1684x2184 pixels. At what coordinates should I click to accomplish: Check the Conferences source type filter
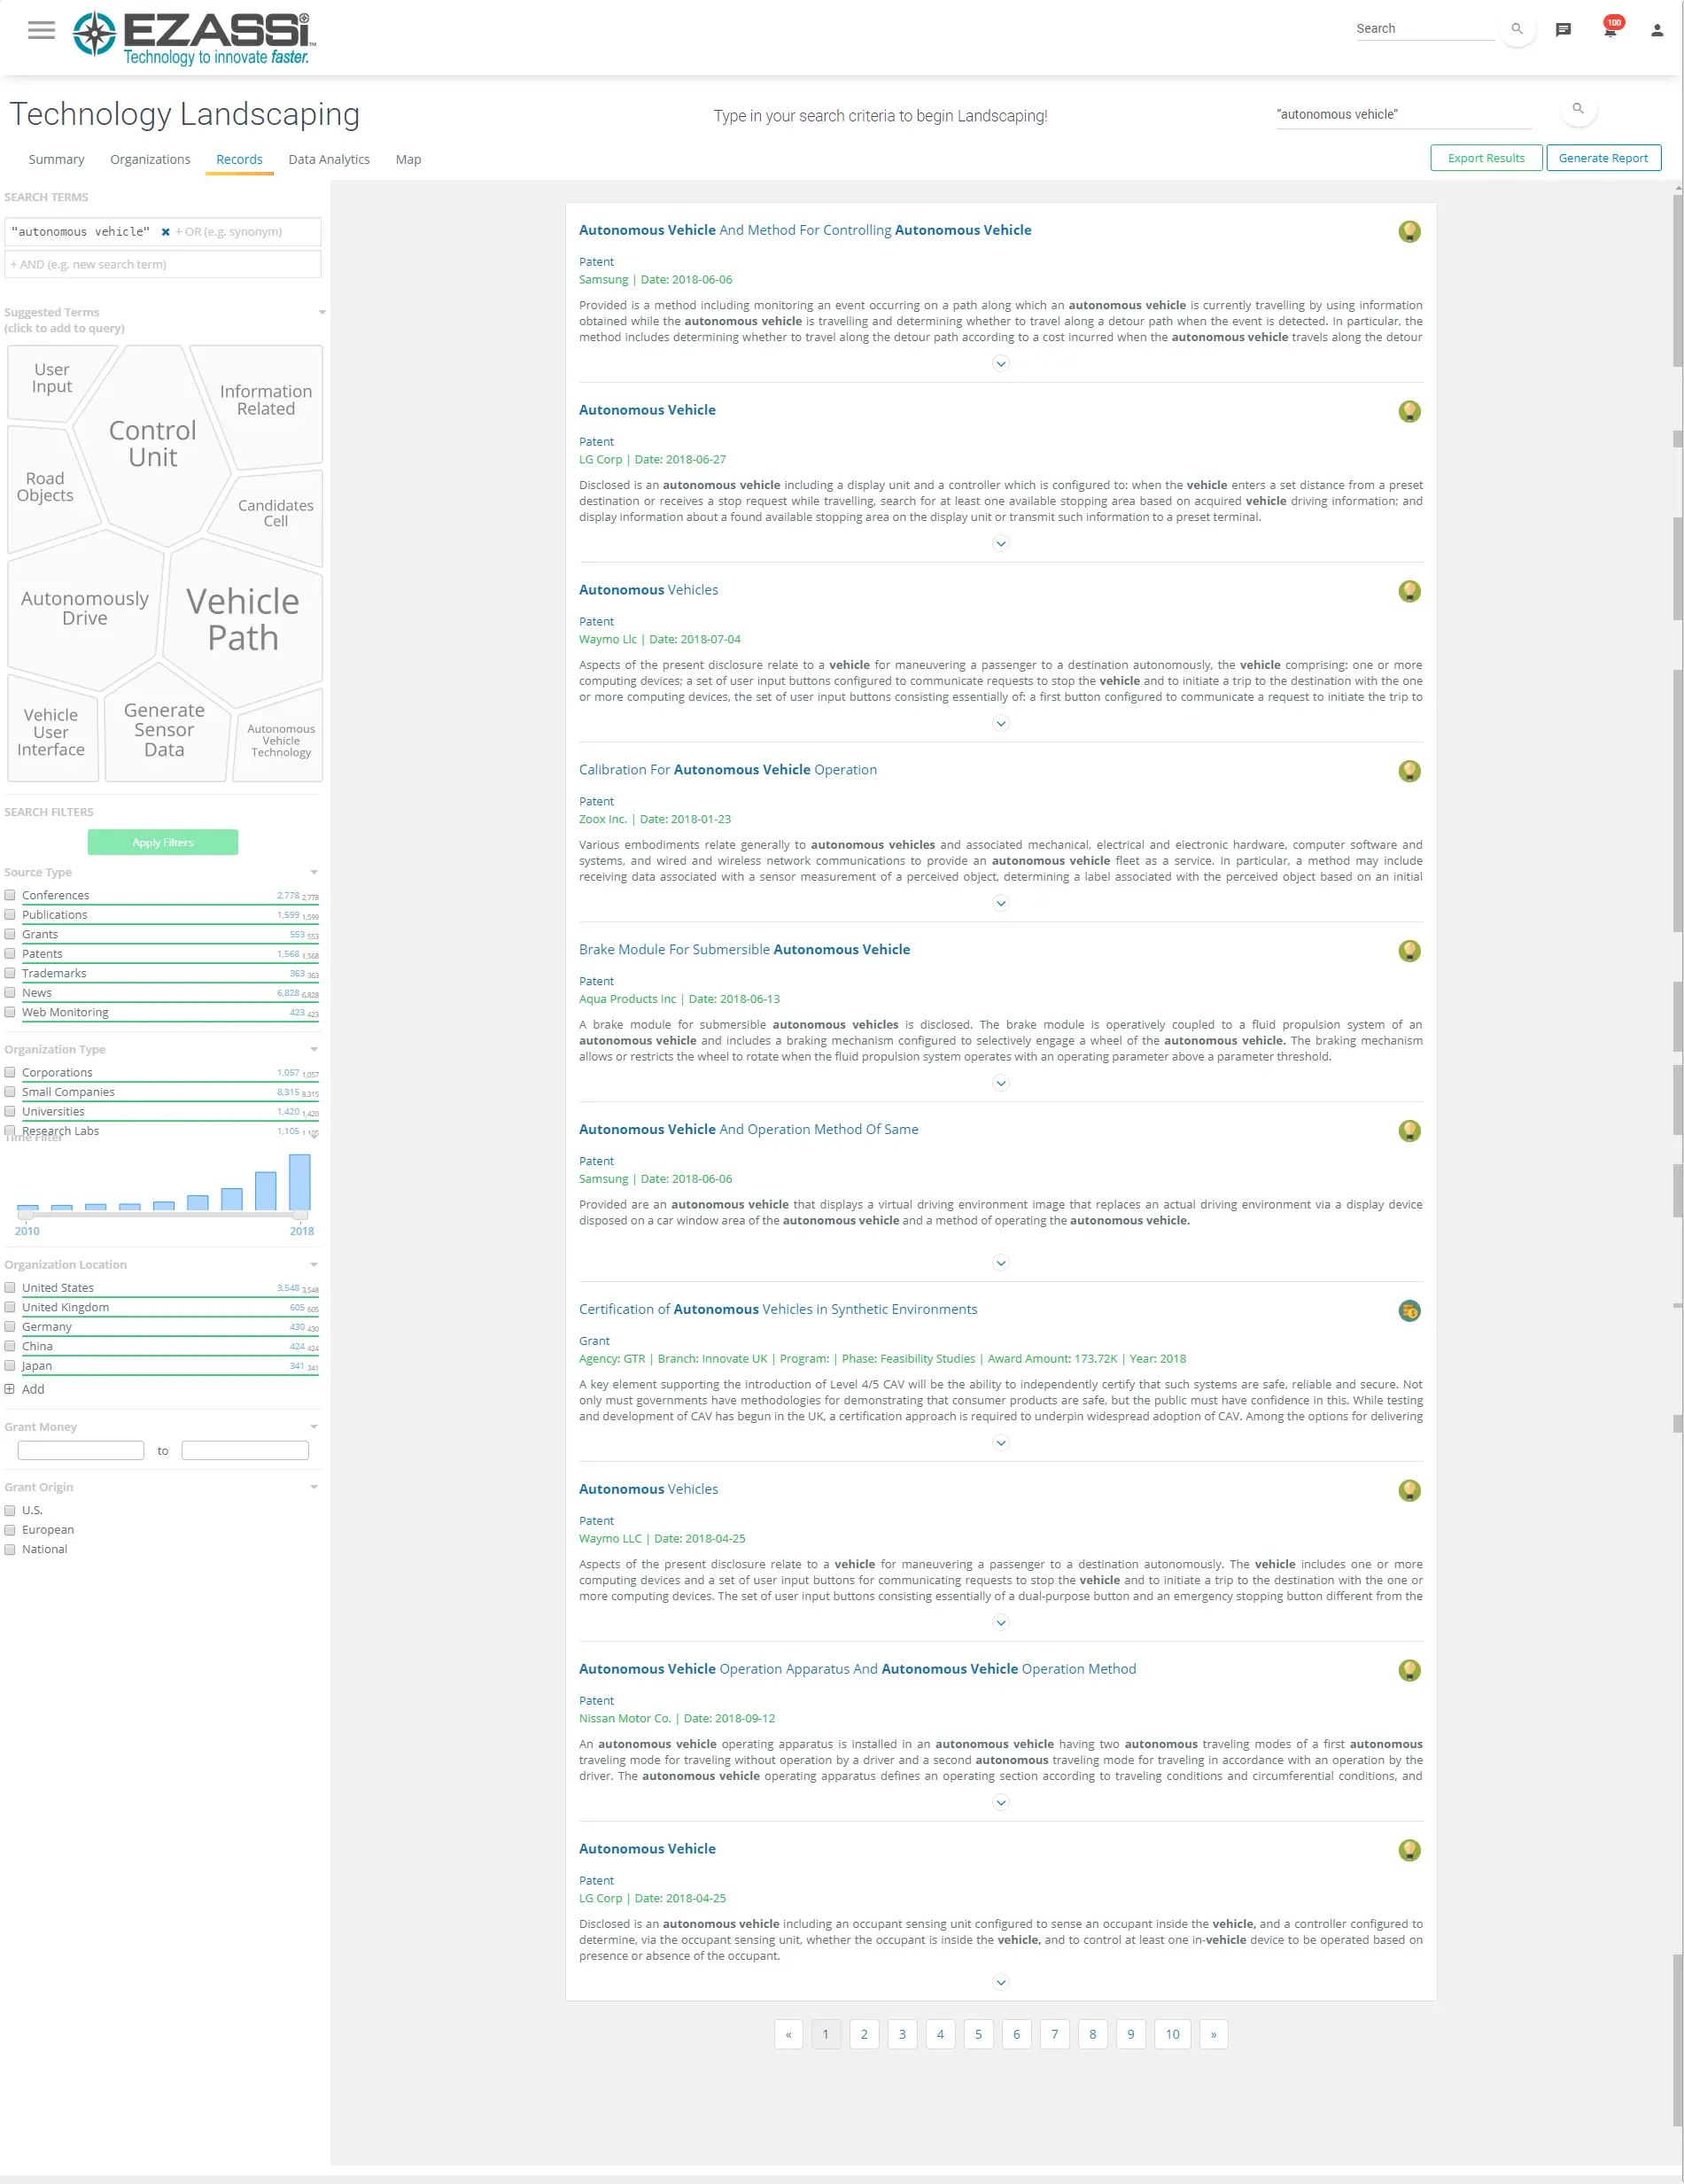[x=10, y=895]
